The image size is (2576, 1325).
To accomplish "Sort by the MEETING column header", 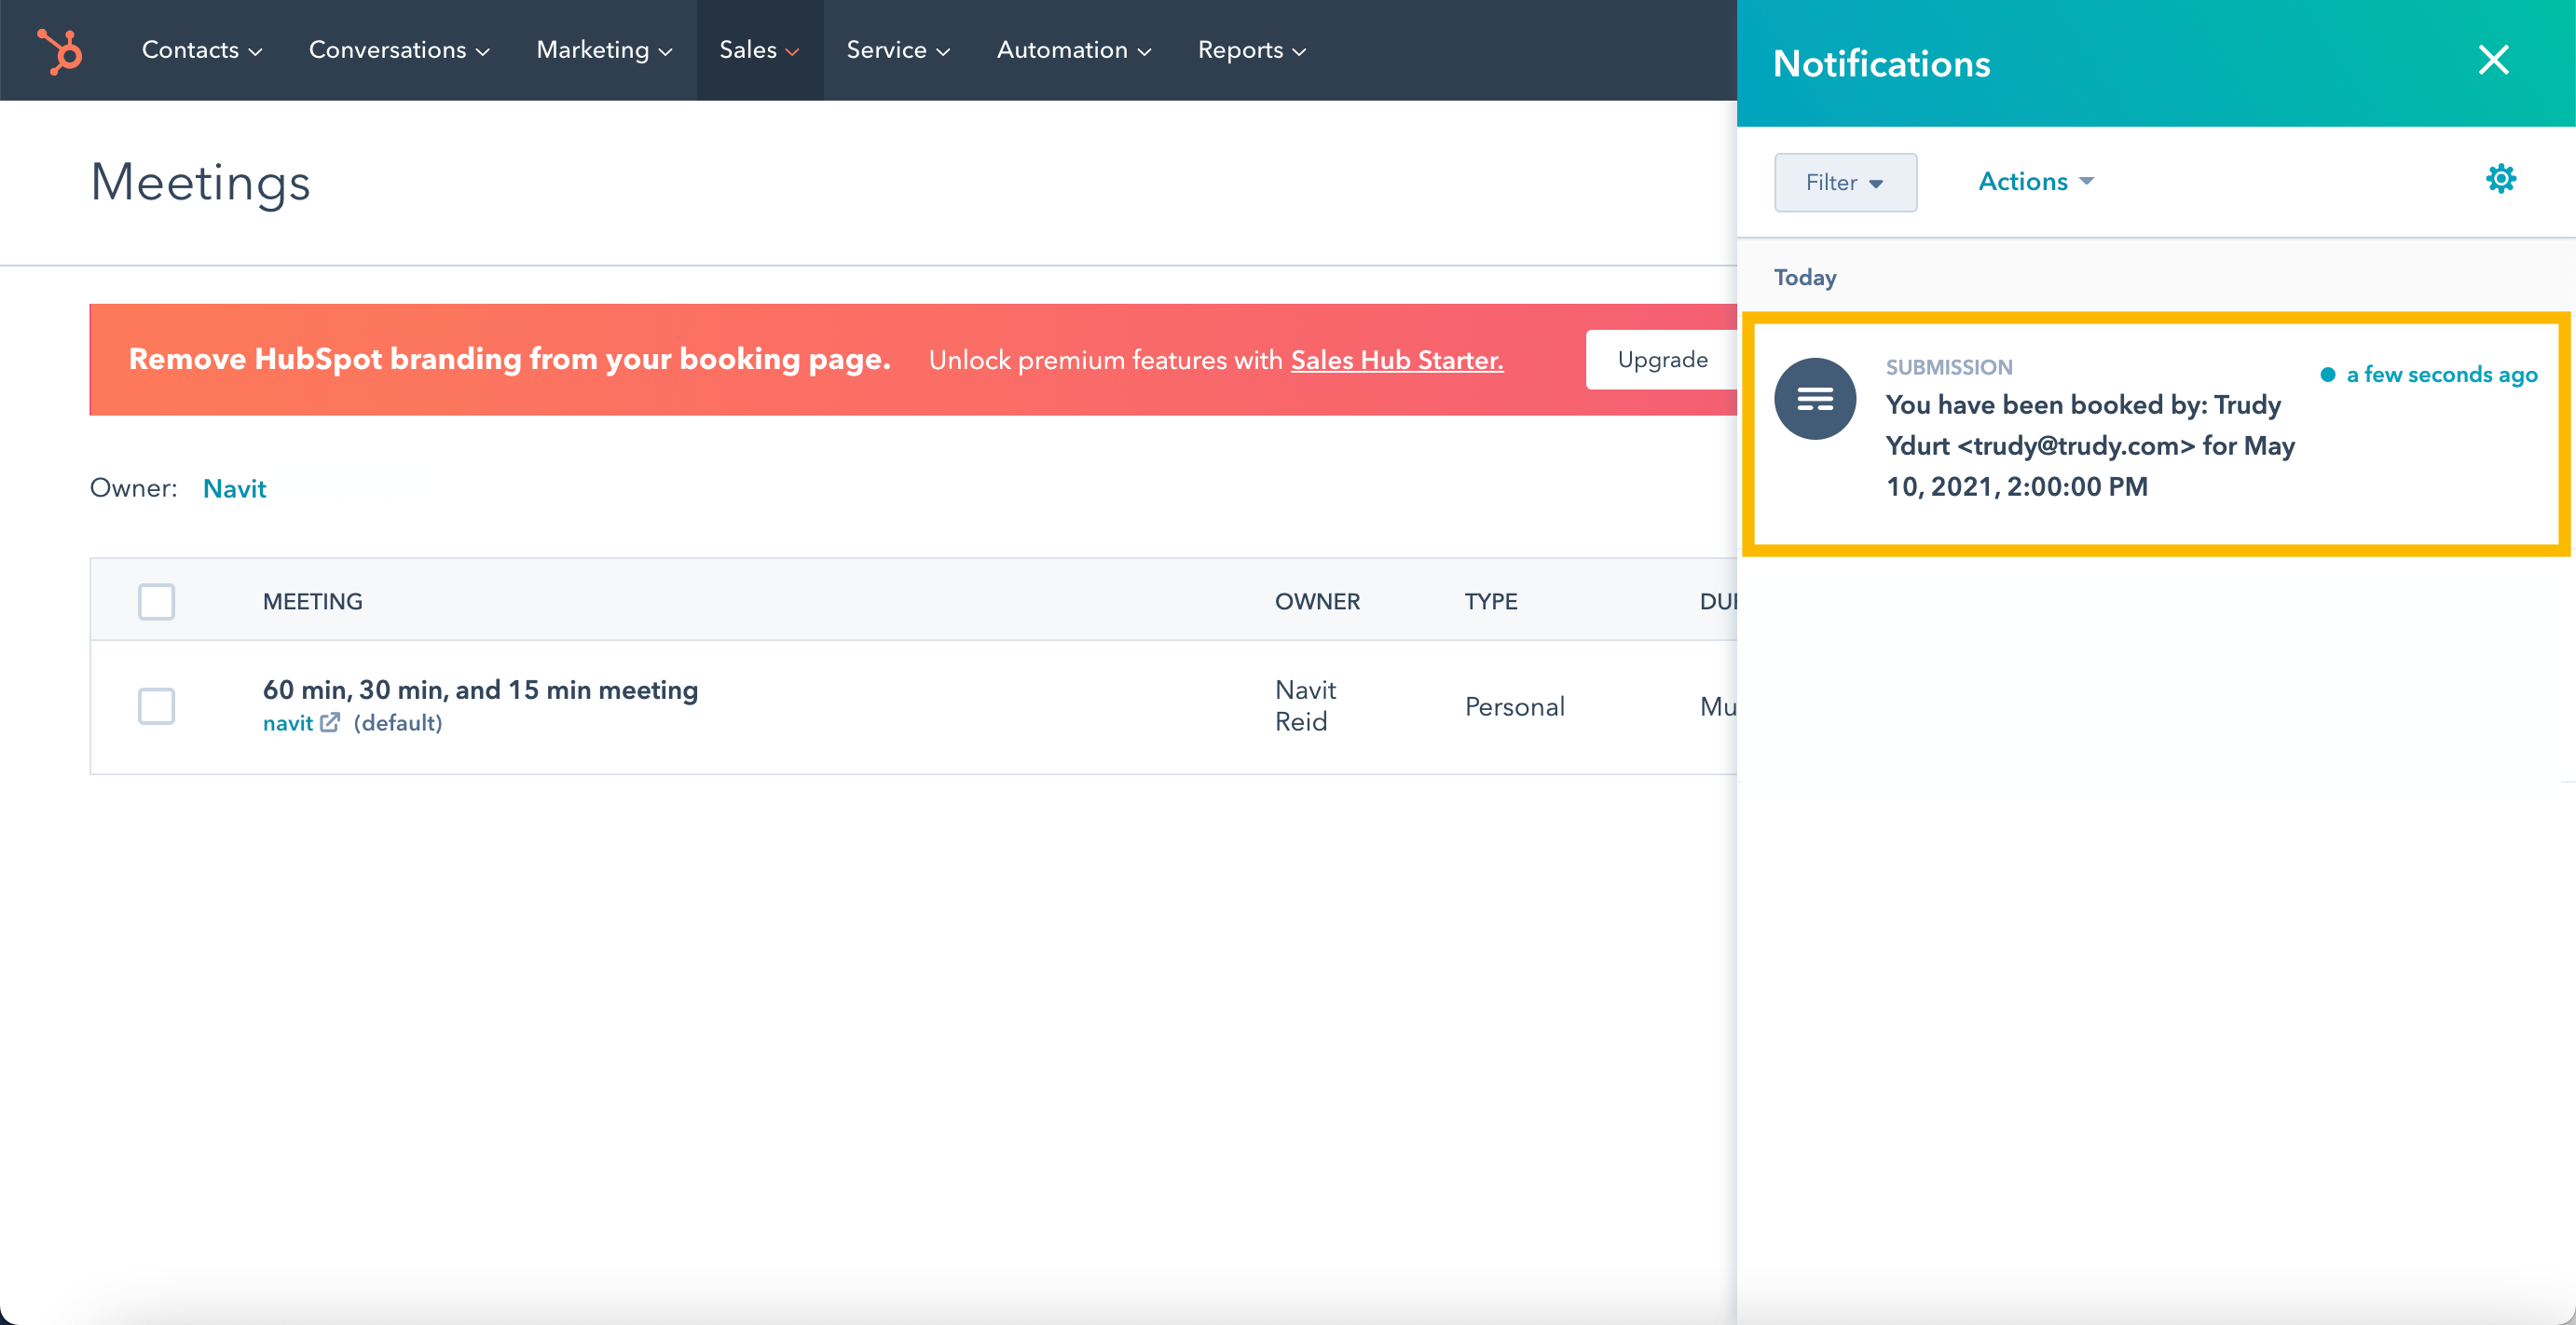I will pos(312,601).
